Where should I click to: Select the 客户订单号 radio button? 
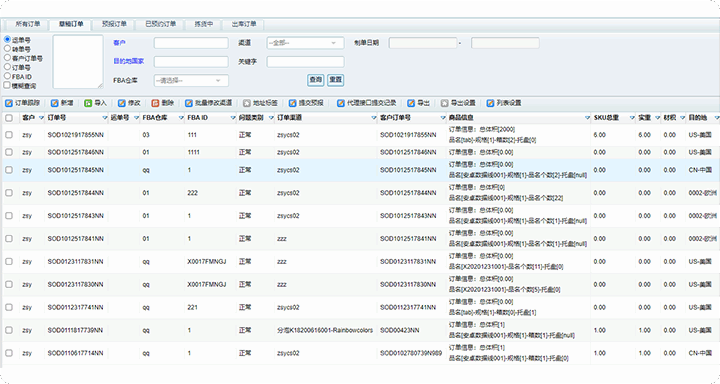(7, 58)
